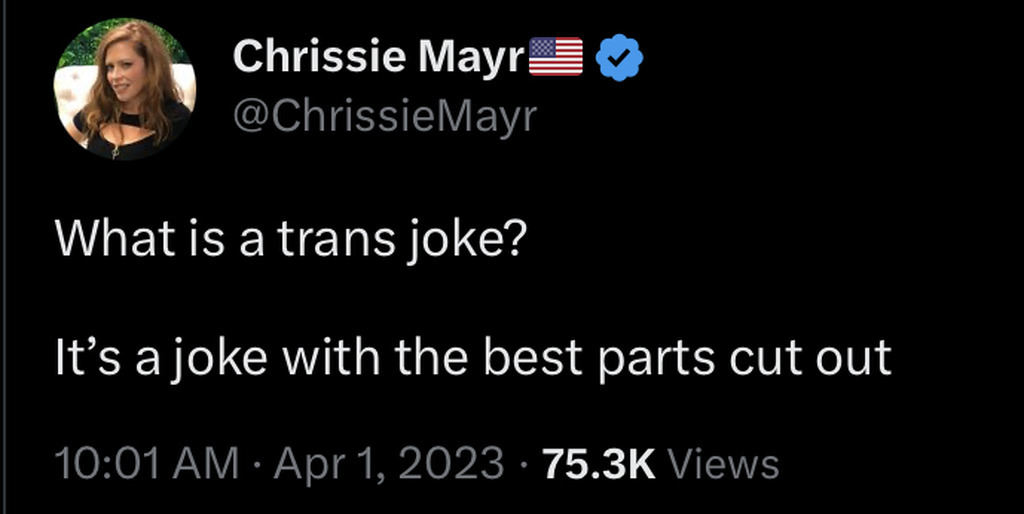
Task: Open Chrissie Mayr's profile picture
Action: 125,89
